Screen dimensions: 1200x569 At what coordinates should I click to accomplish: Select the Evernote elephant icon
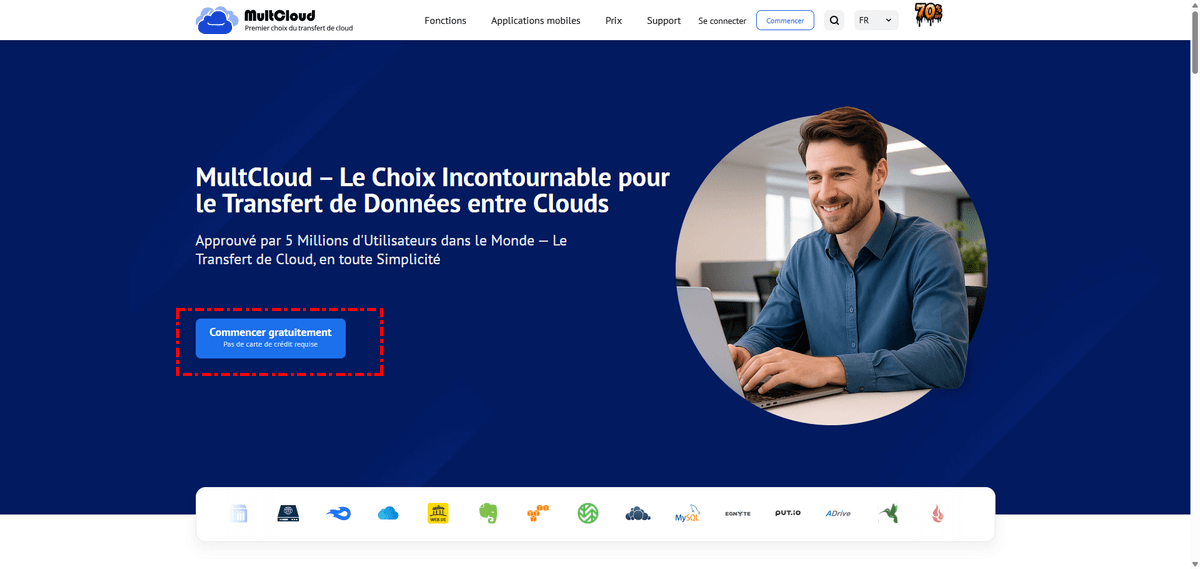(x=488, y=514)
